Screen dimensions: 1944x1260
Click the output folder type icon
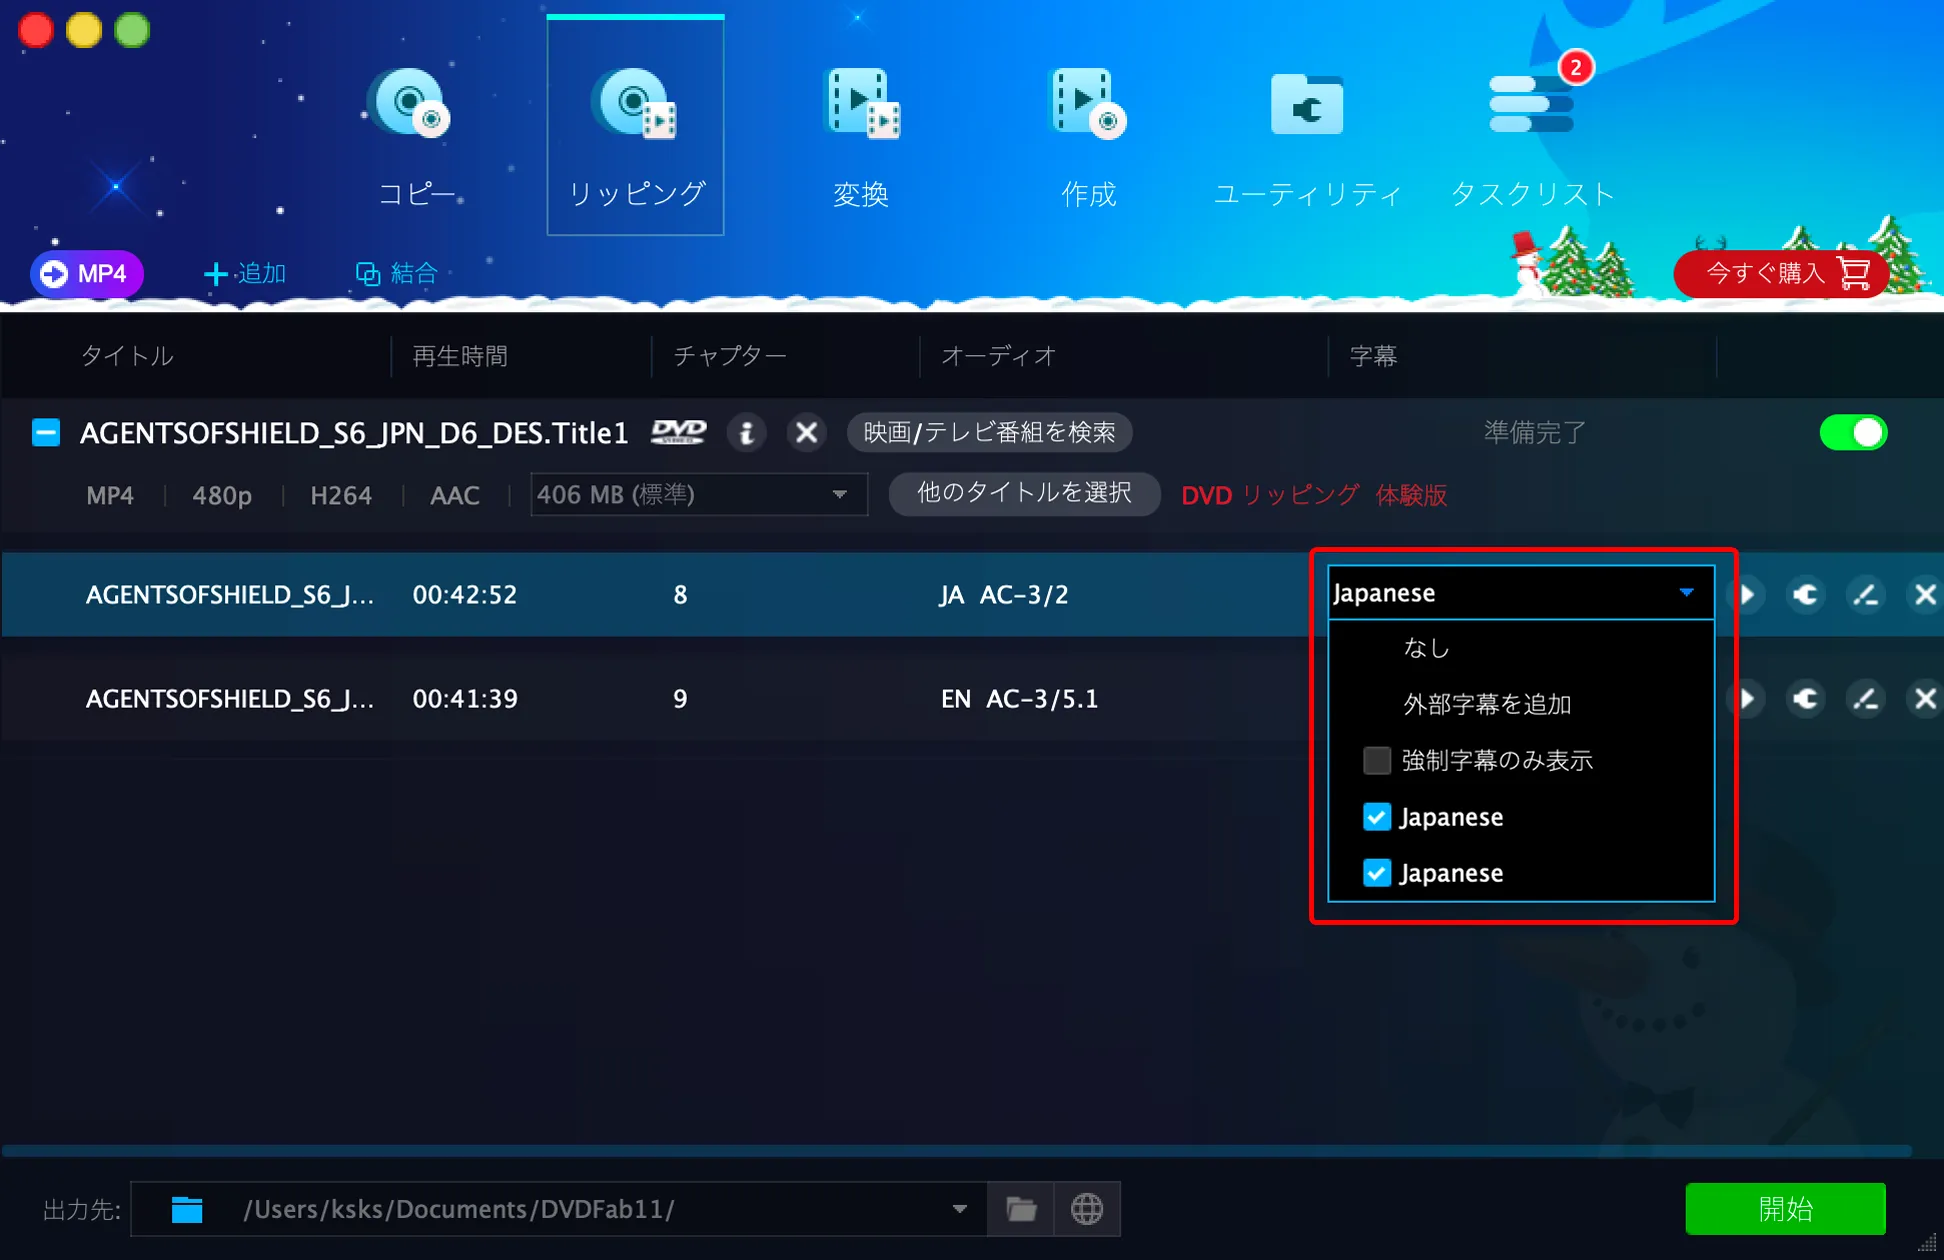click(187, 1209)
